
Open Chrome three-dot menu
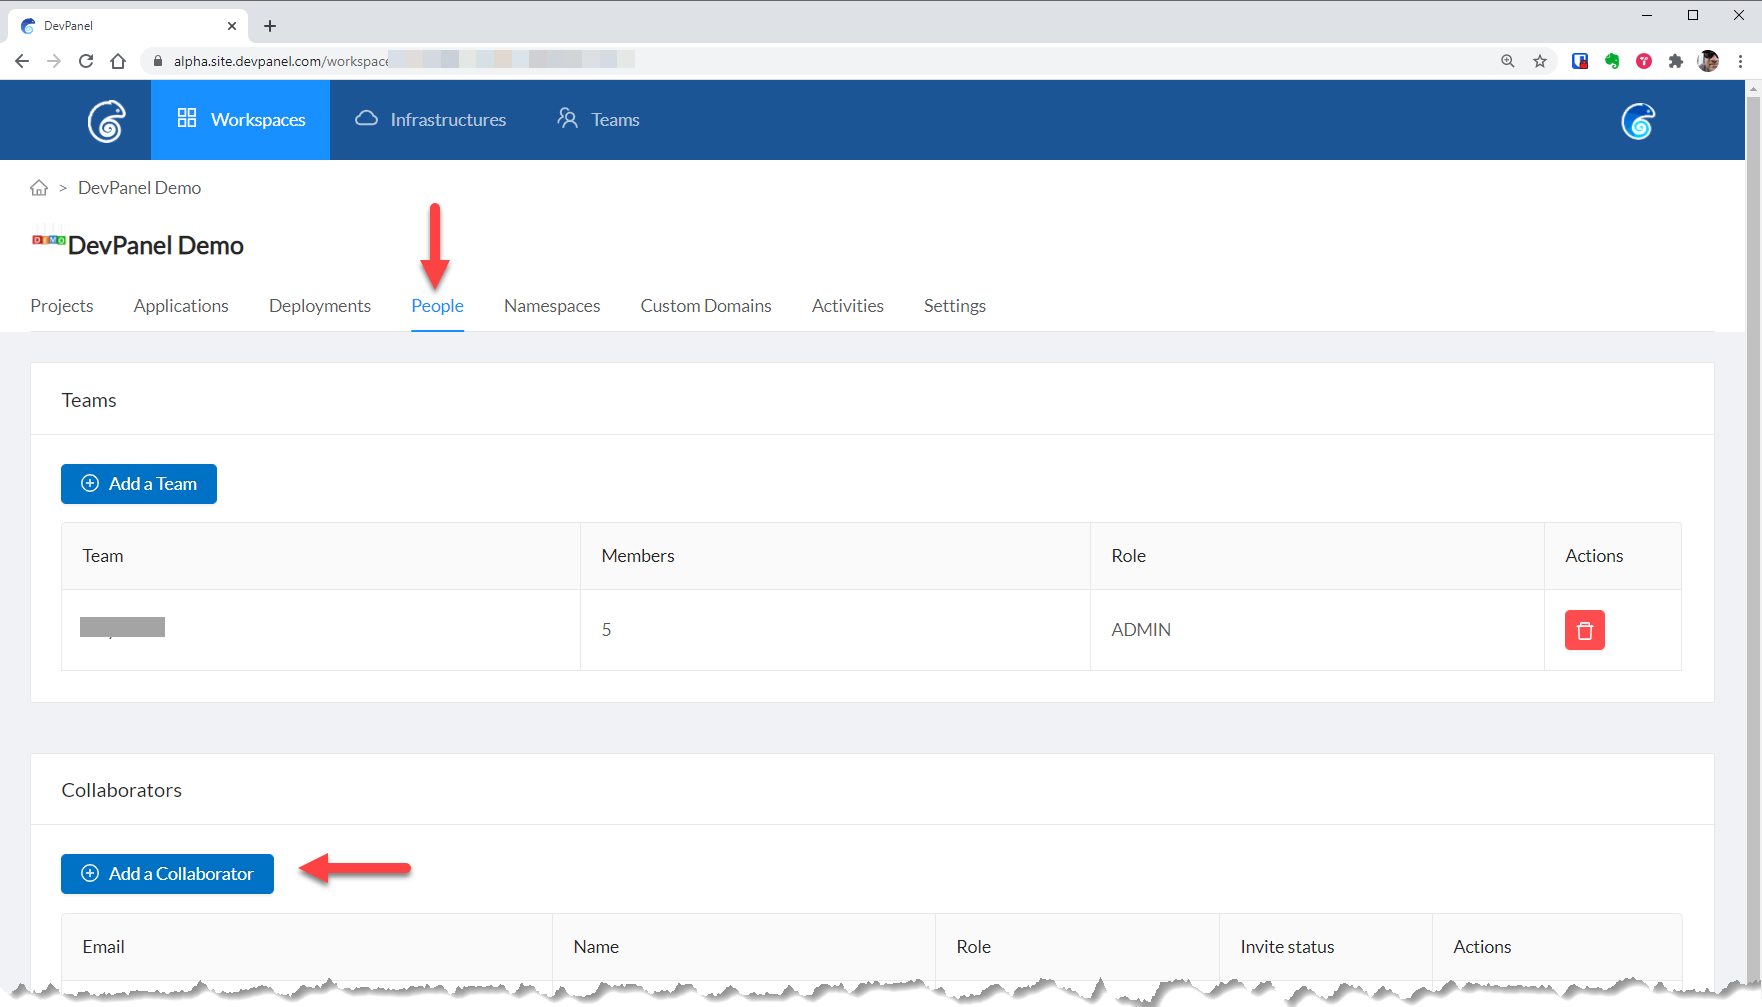tap(1740, 61)
